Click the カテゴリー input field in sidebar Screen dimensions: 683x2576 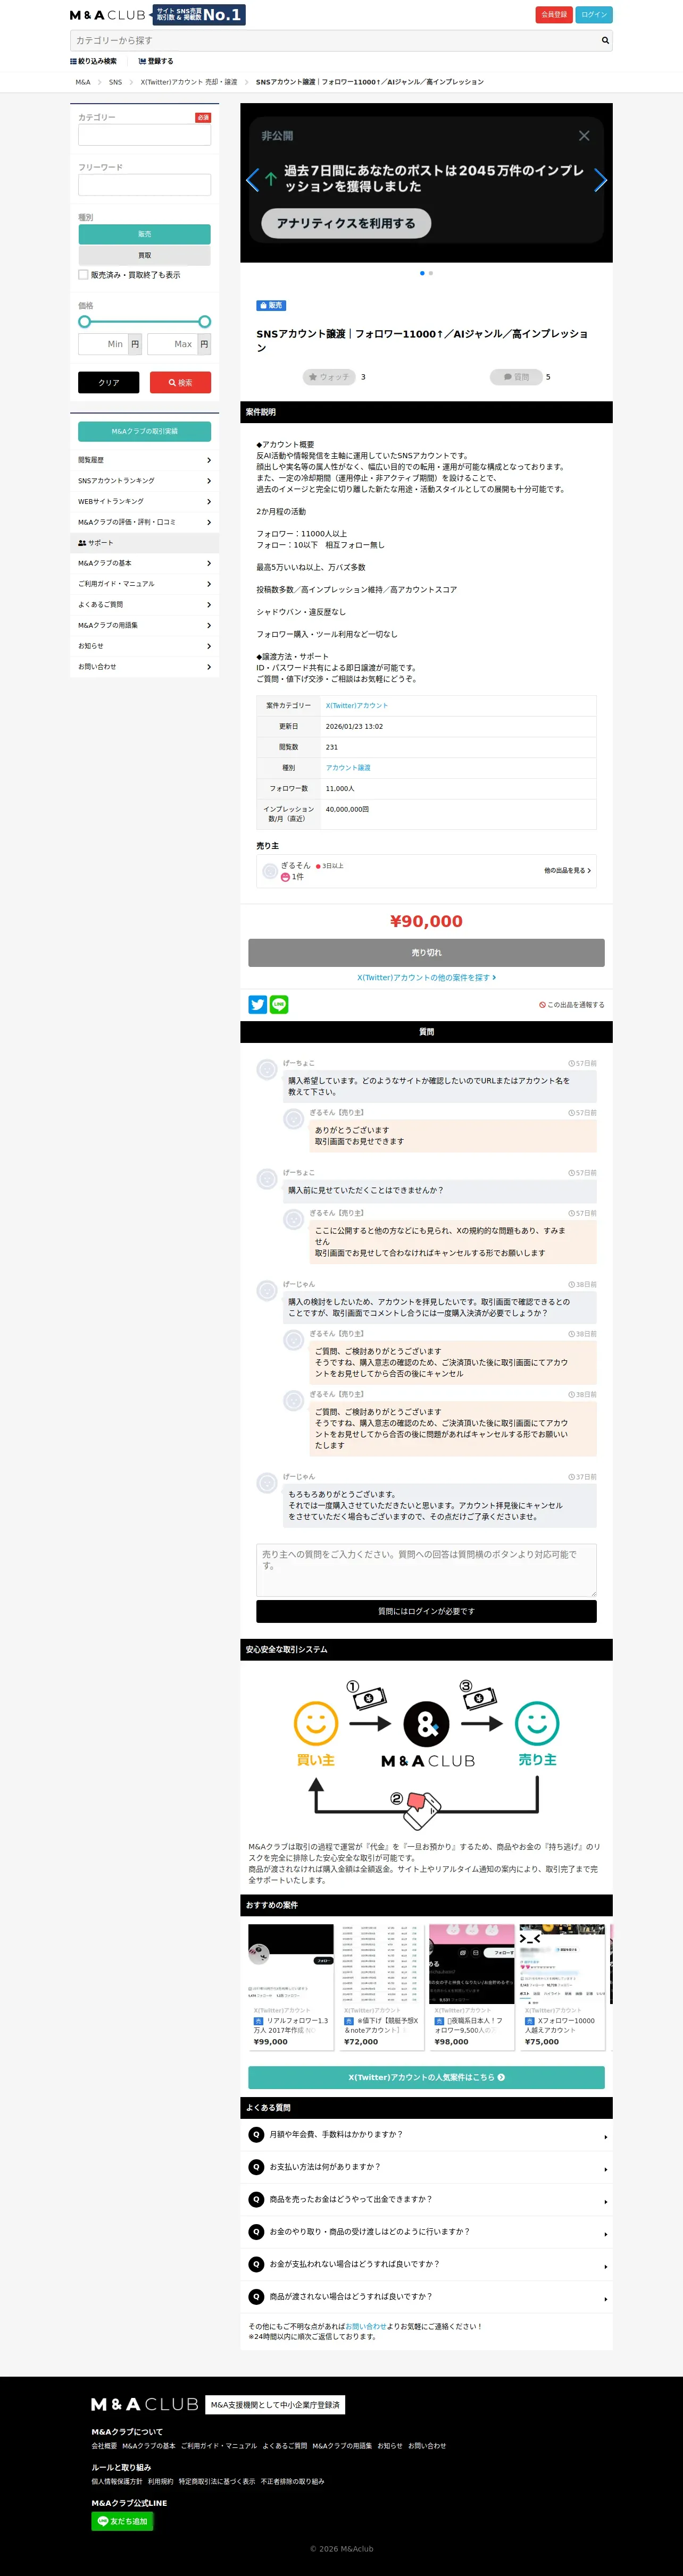pos(144,135)
